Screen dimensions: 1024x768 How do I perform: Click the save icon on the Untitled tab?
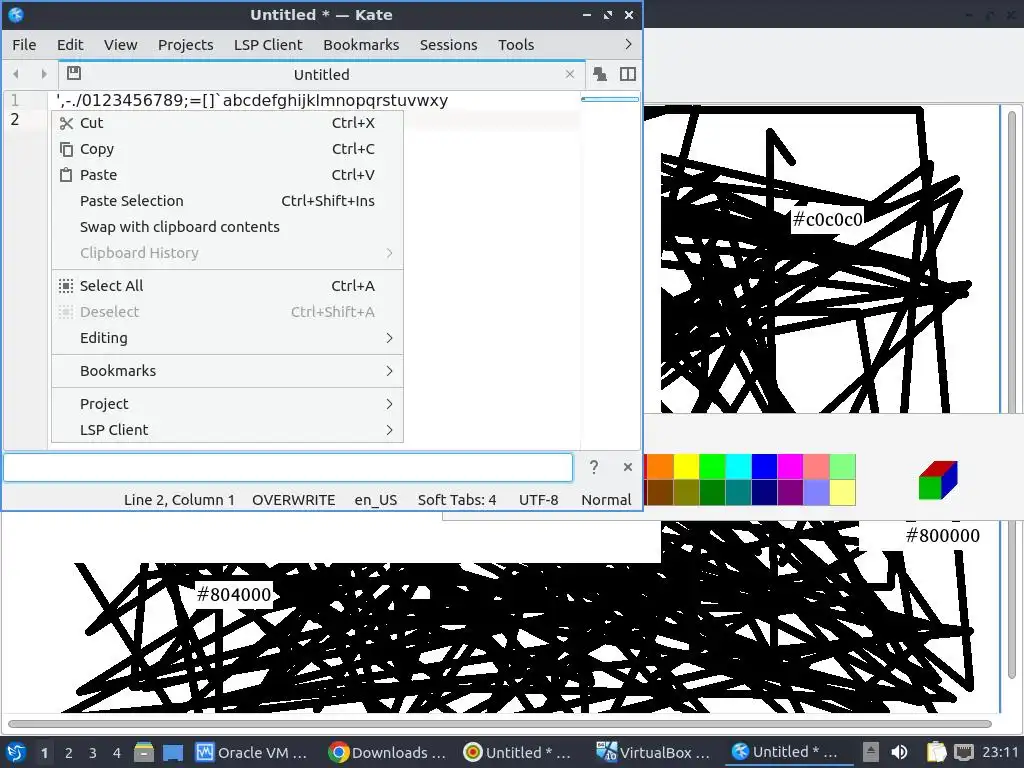(x=74, y=73)
